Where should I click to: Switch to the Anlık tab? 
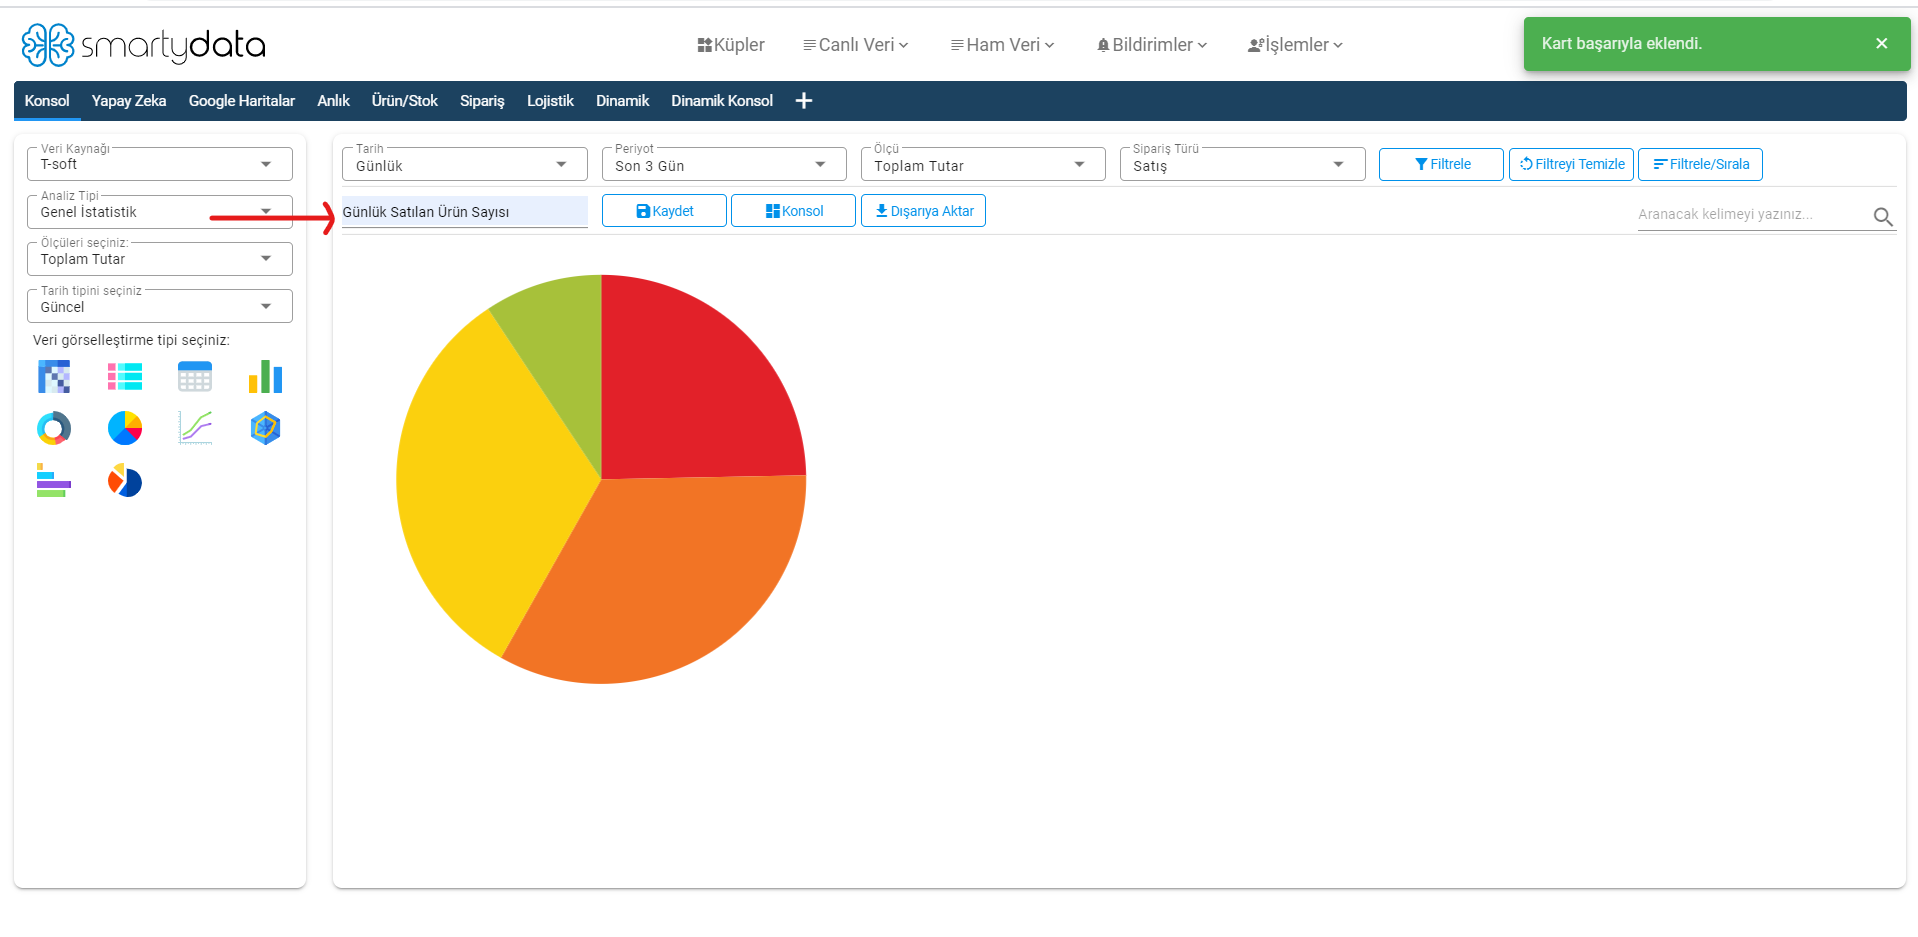333,101
